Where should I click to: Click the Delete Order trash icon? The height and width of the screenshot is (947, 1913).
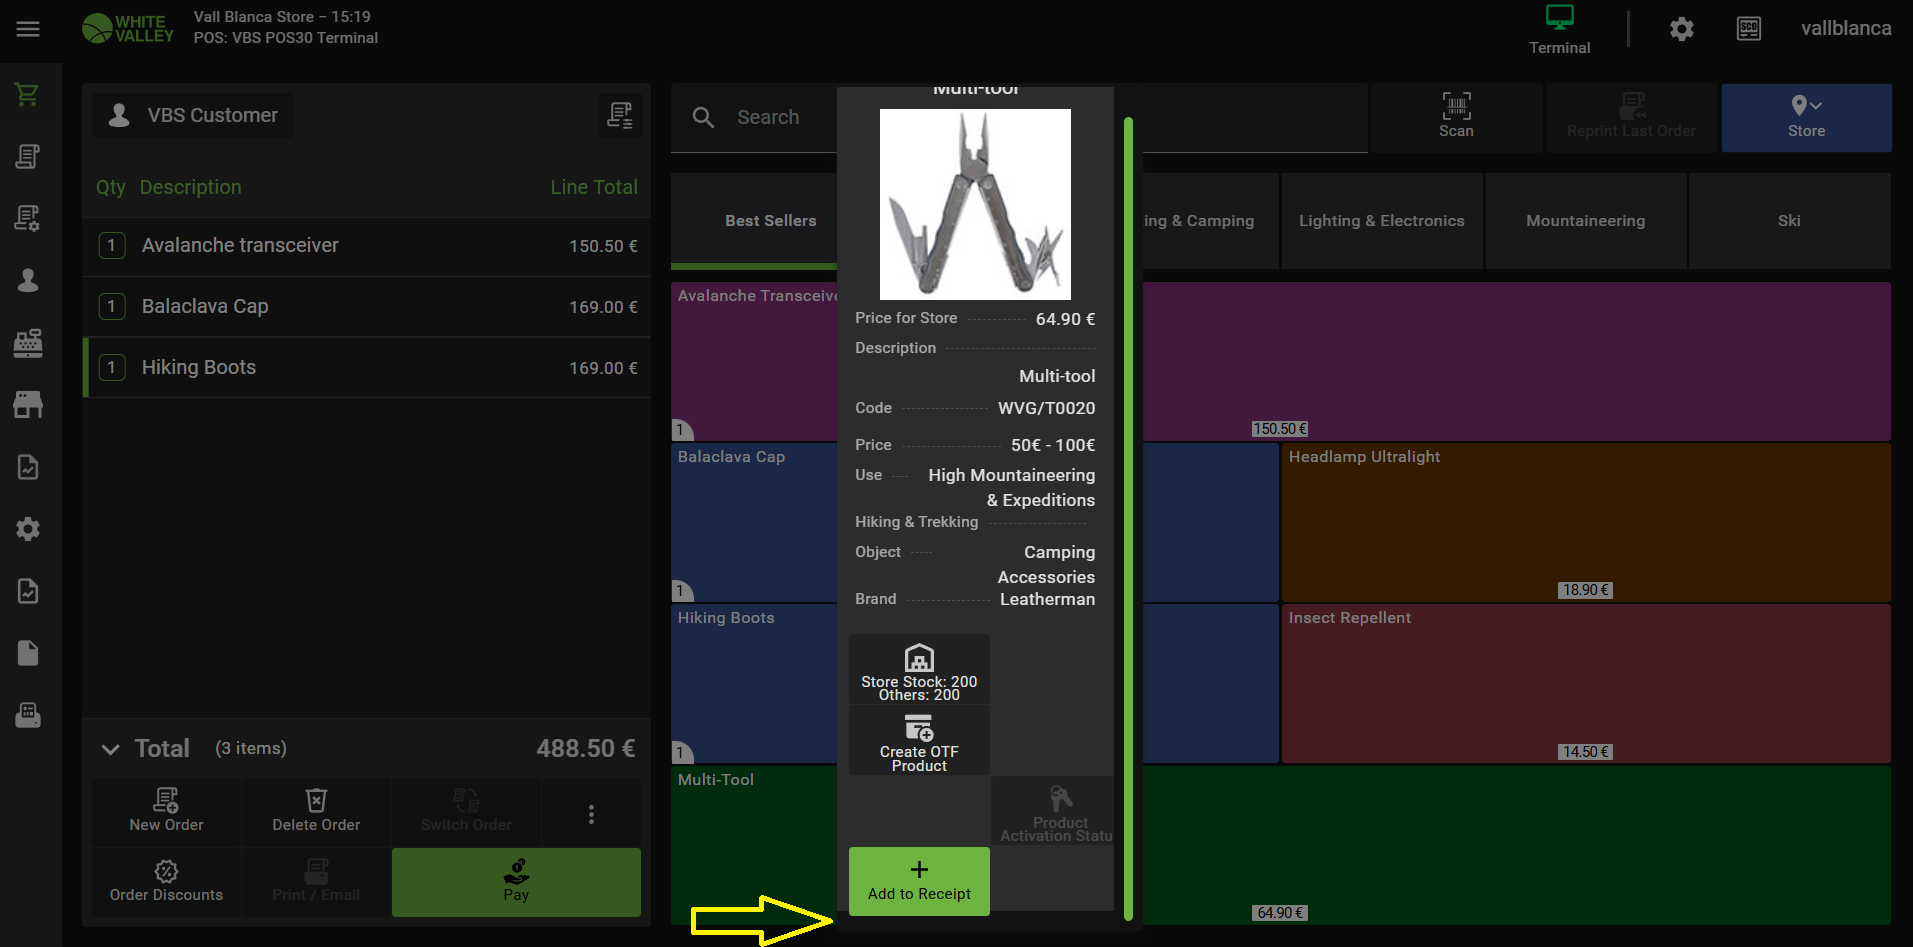click(x=316, y=801)
